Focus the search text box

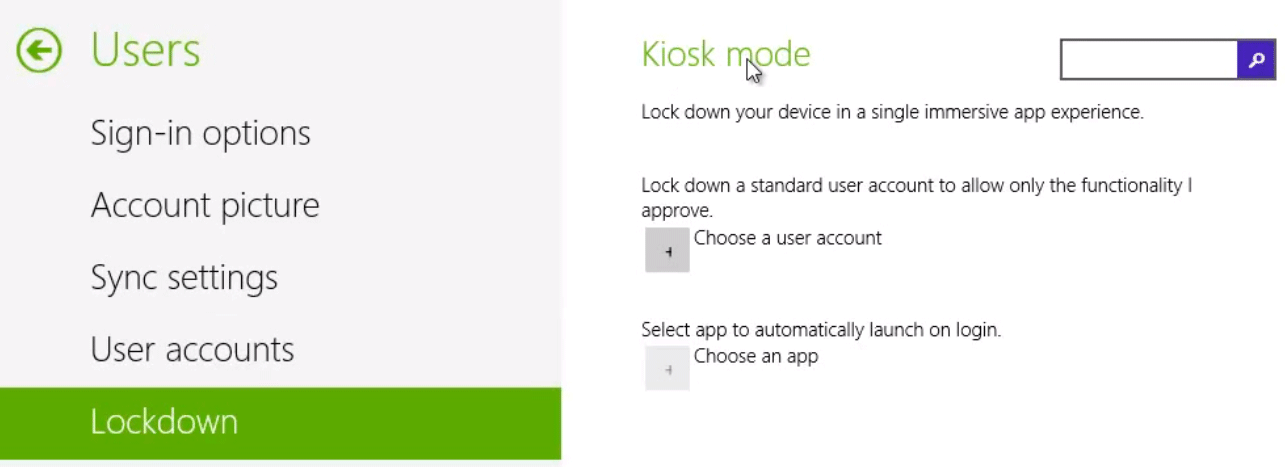(1149, 60)
